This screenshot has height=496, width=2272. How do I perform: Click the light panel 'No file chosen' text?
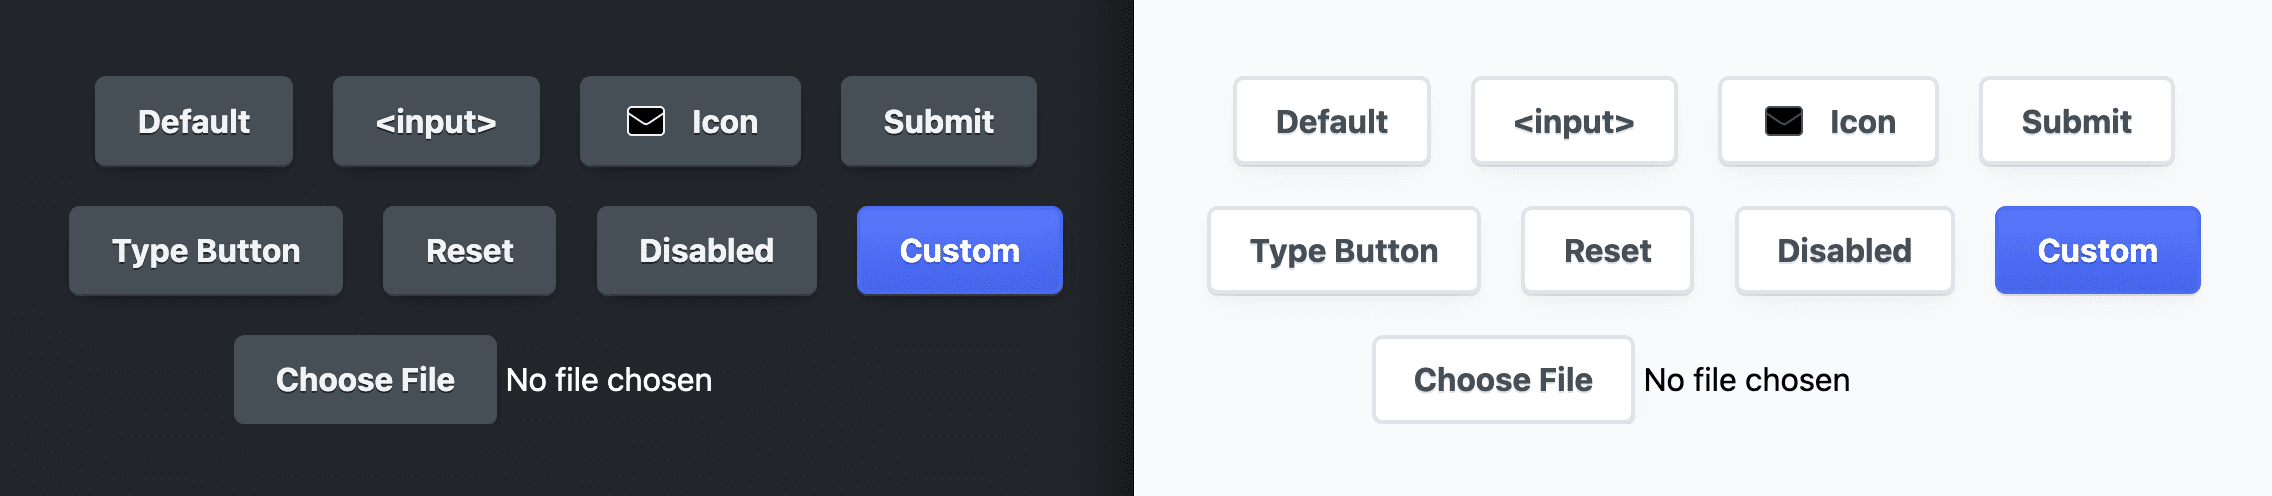click(1747, 380)
